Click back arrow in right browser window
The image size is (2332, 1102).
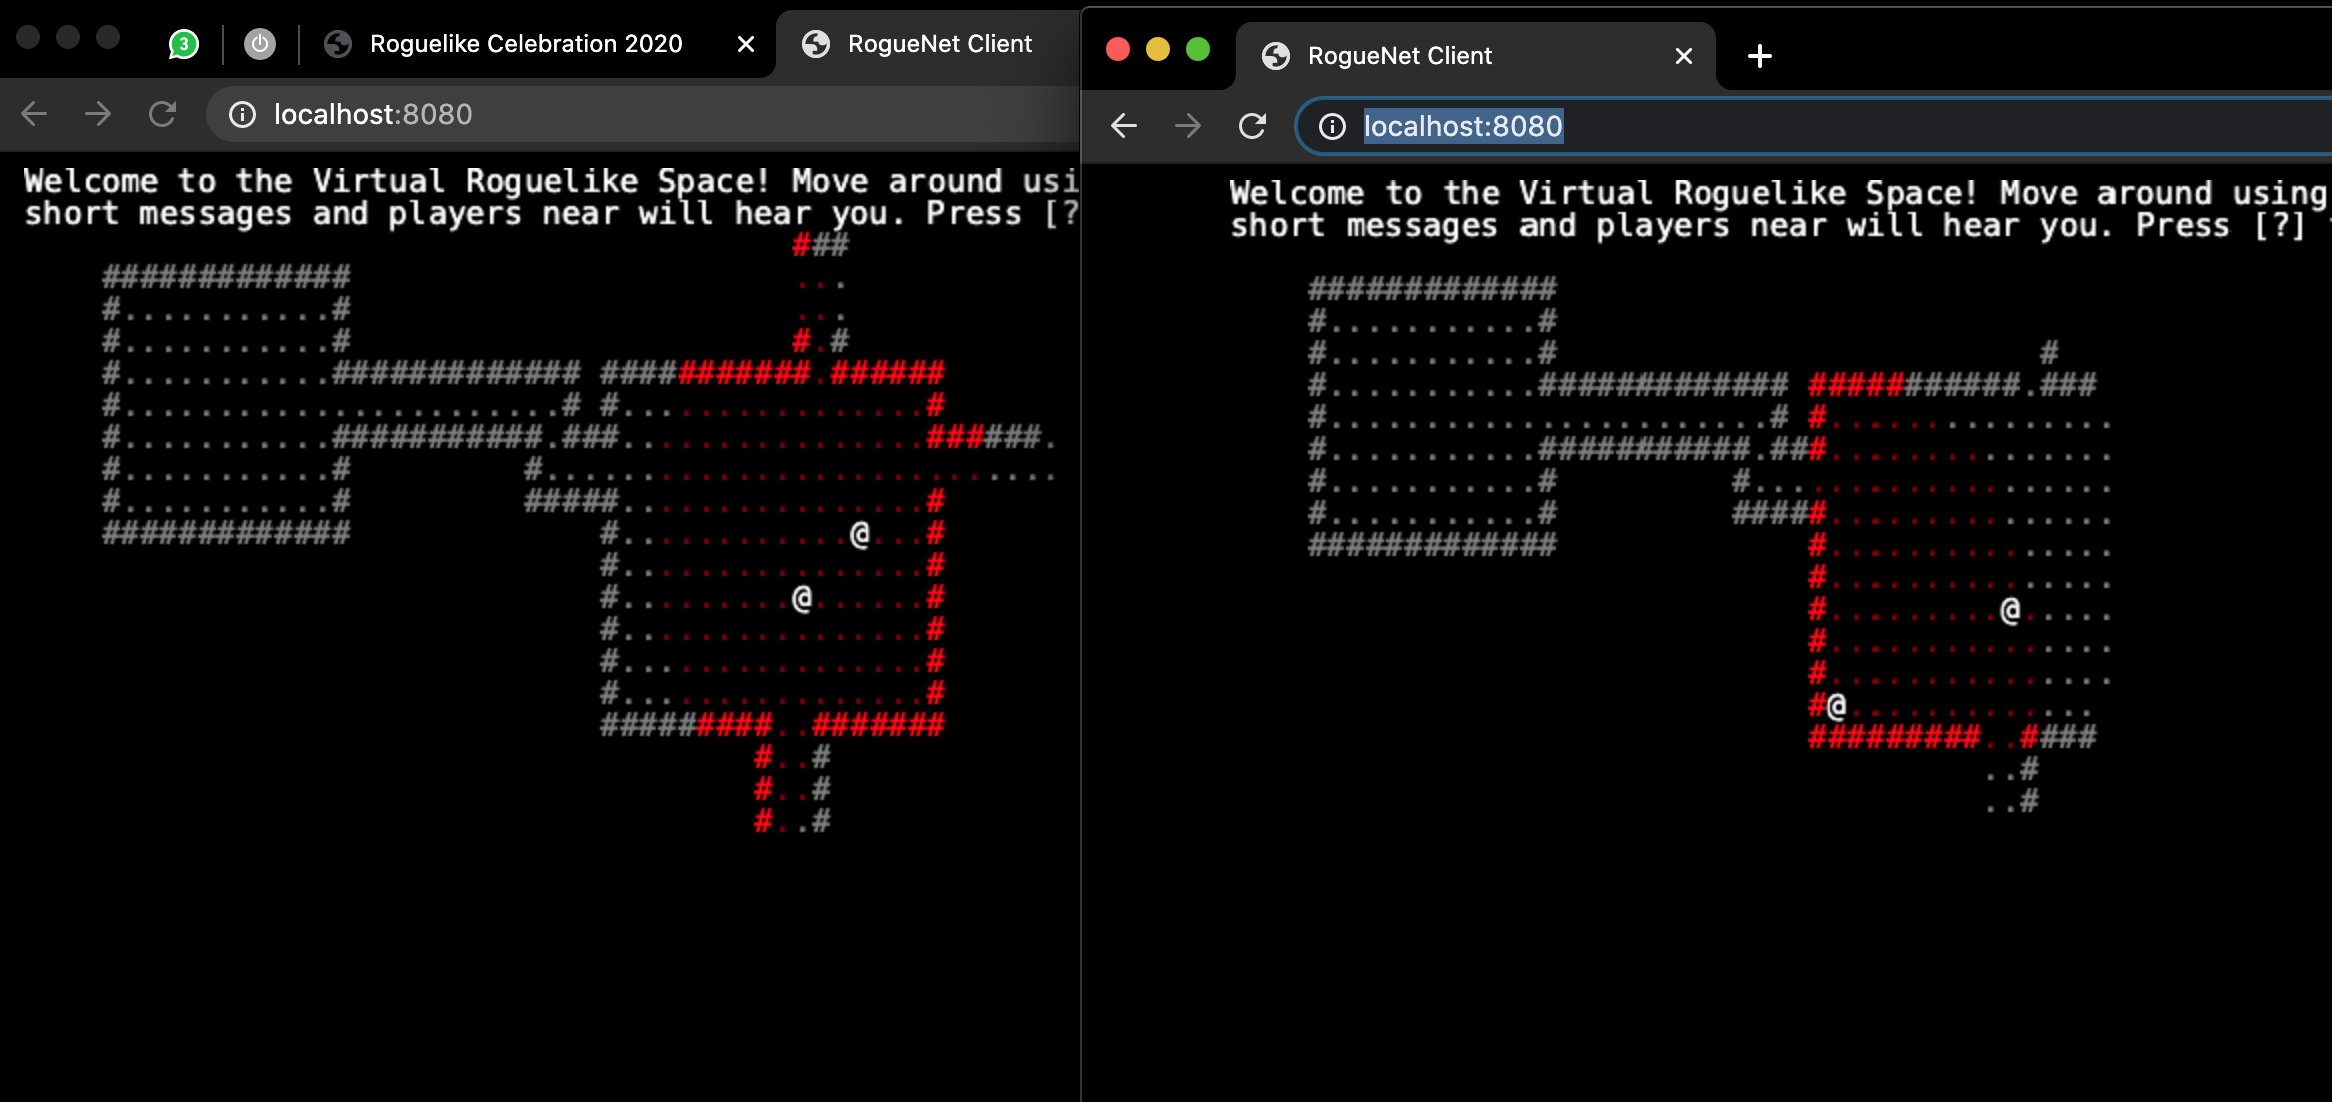[1124, 126]
